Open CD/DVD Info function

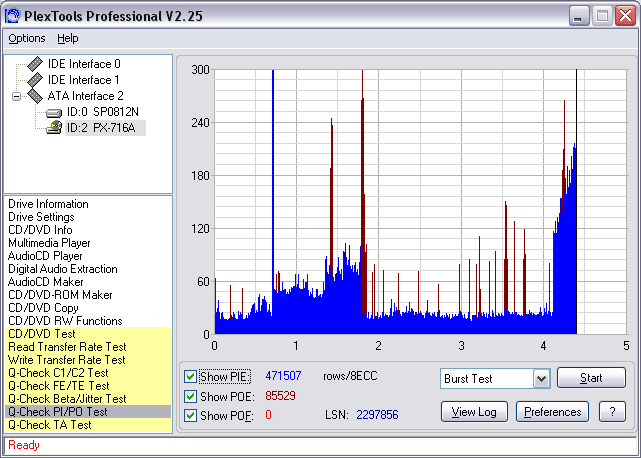(40, 230)
